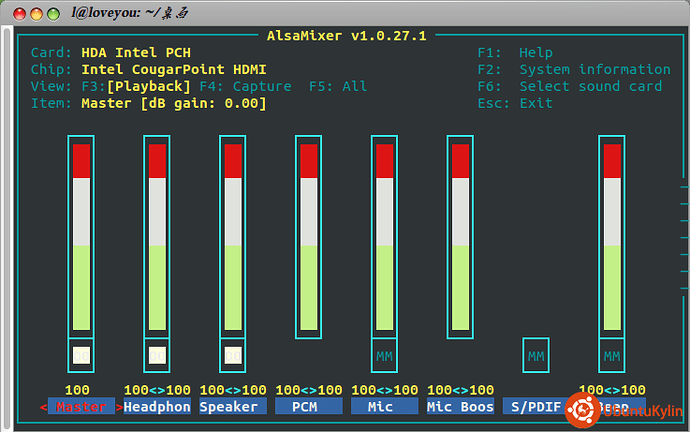Maximize window with the green button
Screen dimensions: 690x432
(54, 14)
